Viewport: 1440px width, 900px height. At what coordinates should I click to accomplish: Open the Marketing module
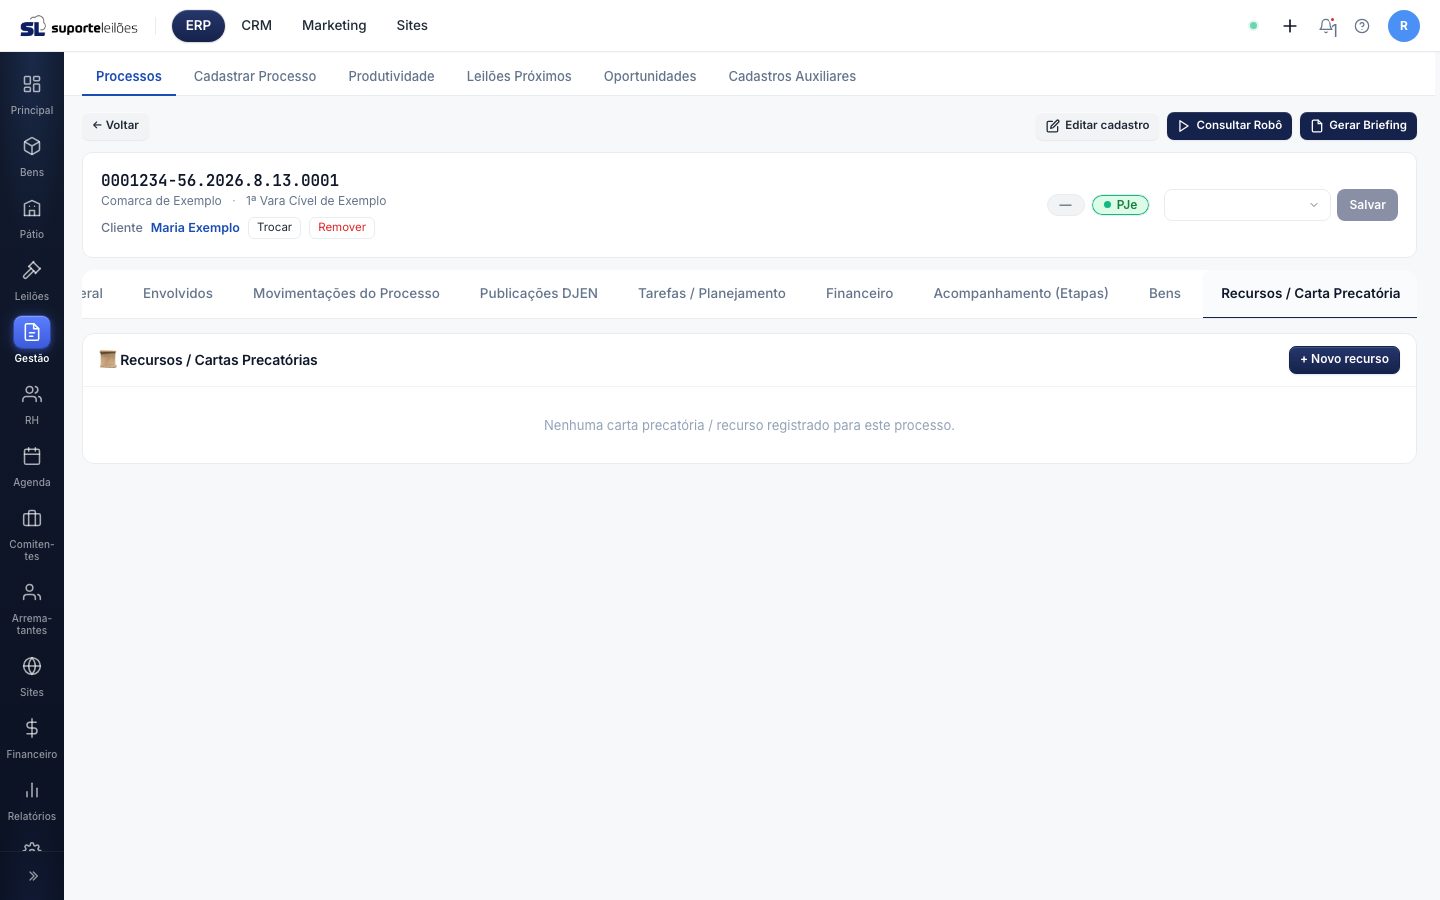[334, 26]
